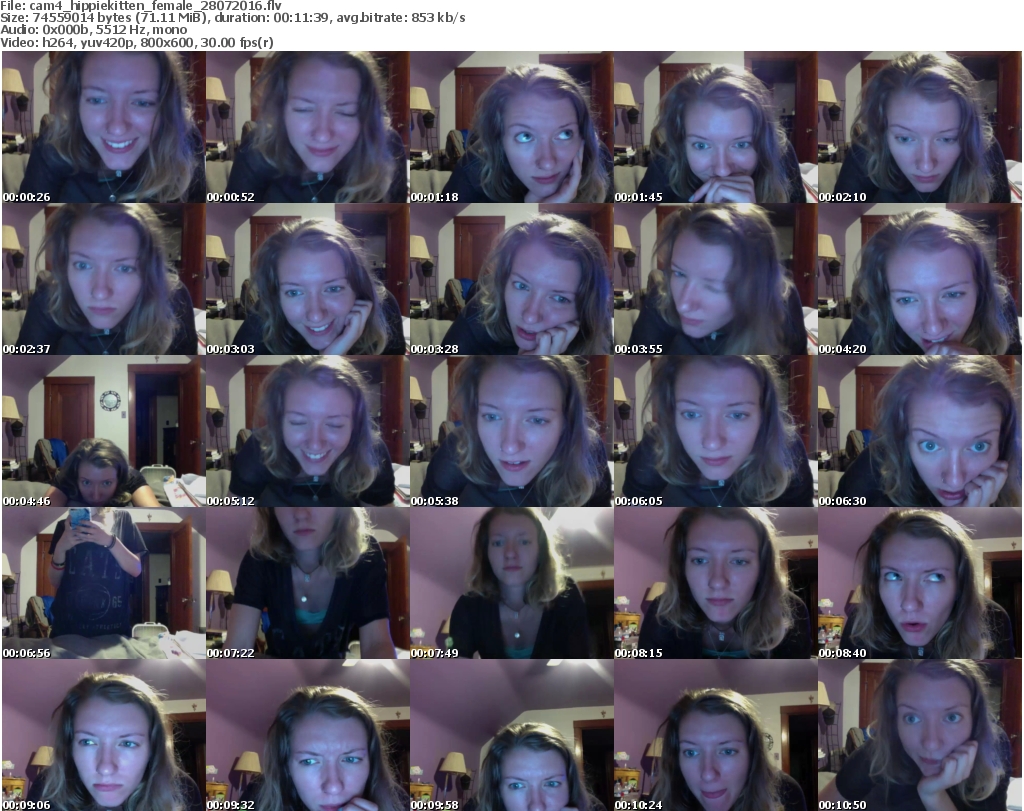
Task: Choose the frame stamped 00:06:30
Action: (920, 431)
